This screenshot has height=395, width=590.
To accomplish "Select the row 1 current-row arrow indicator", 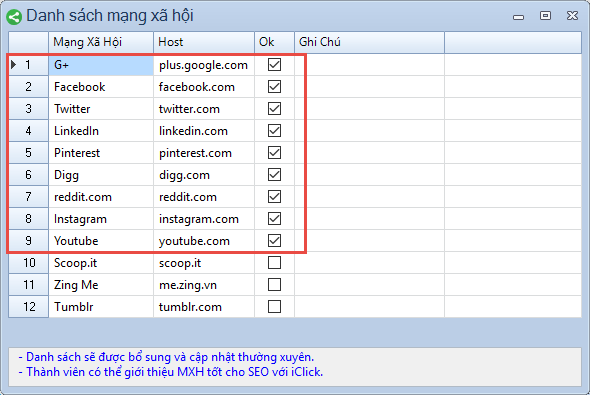I will [x=14, y=65].
